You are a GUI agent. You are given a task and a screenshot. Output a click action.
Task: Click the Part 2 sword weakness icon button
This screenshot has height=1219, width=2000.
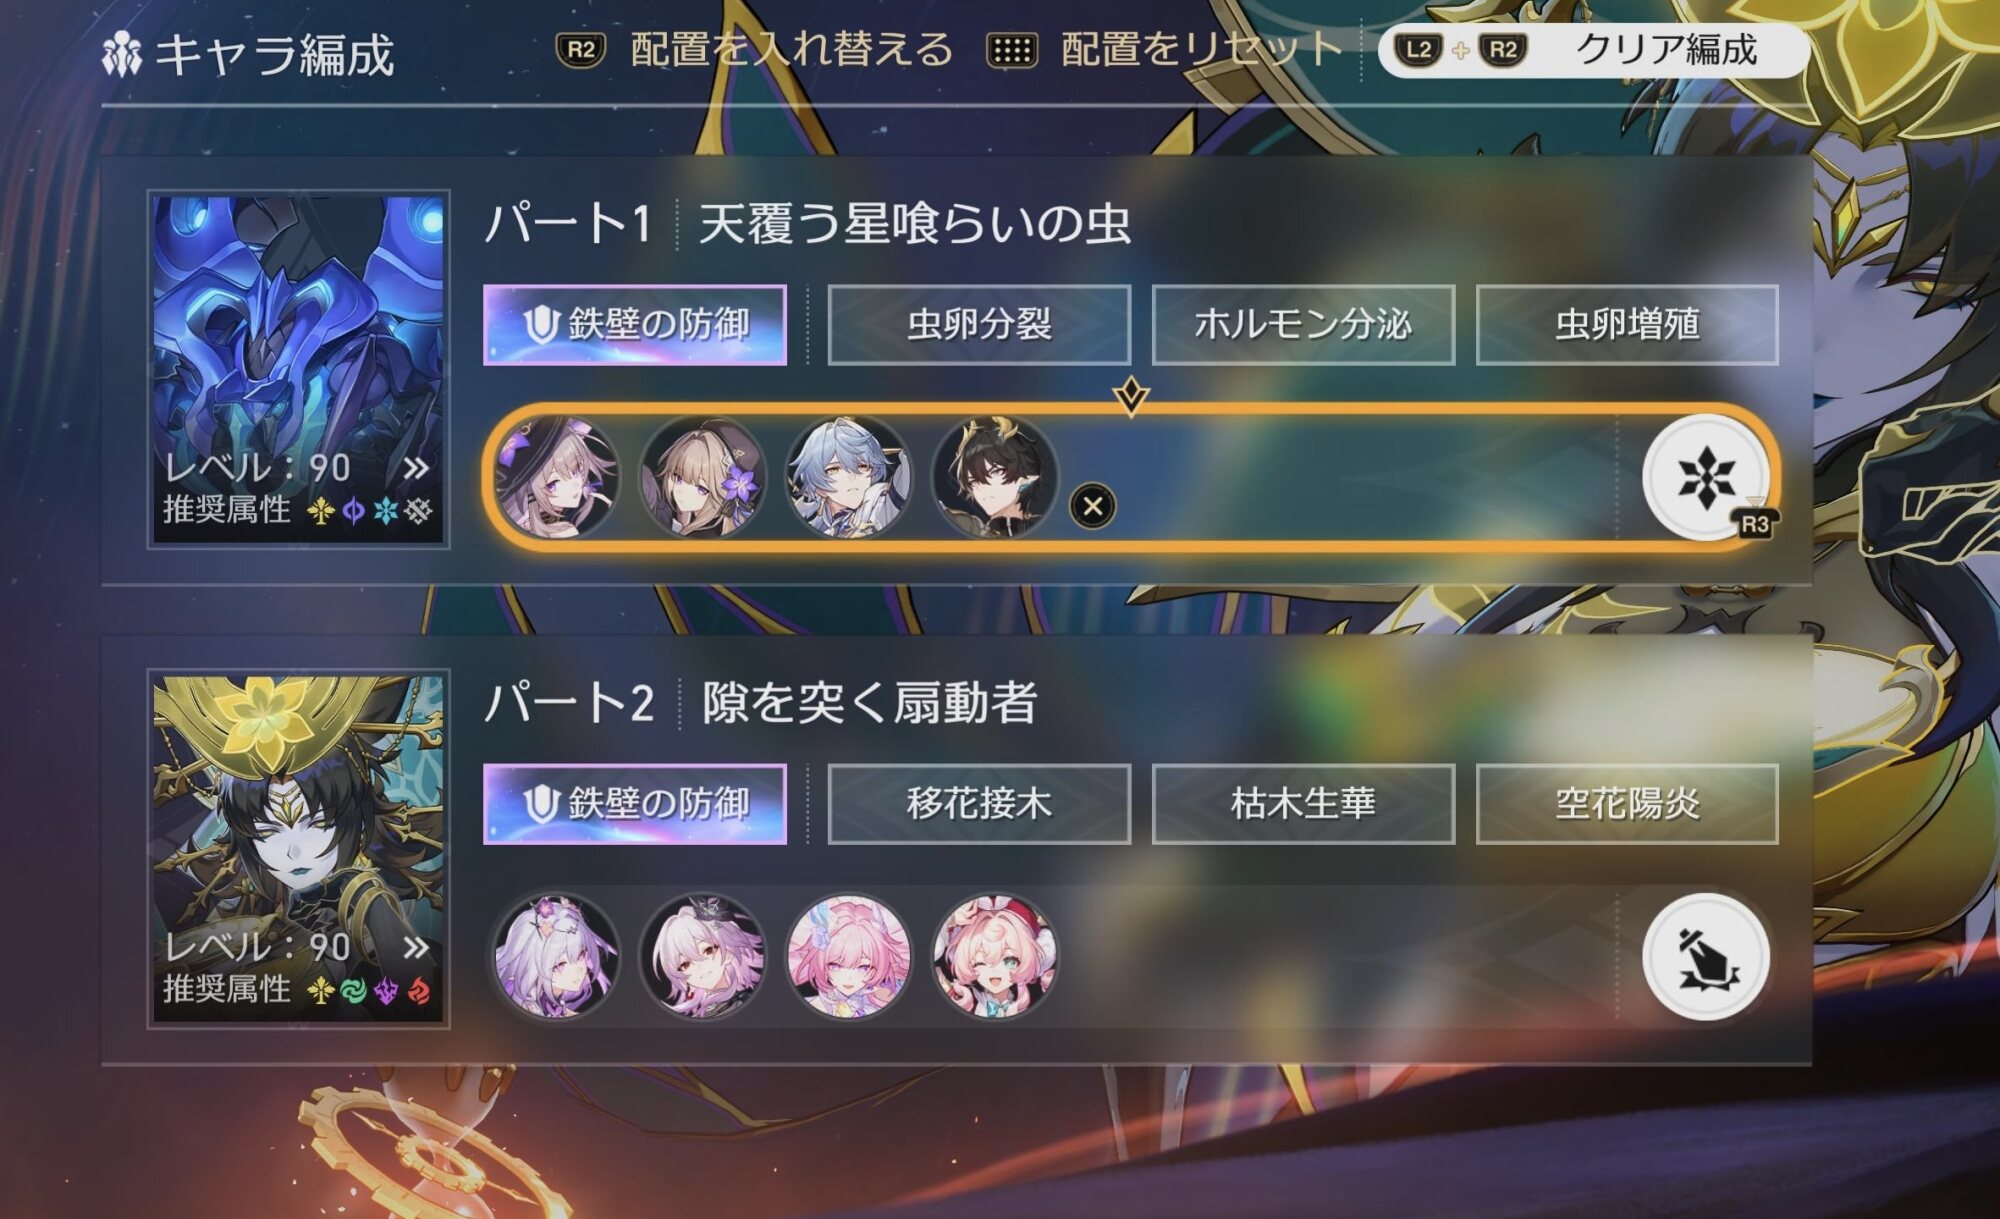point(1706,957)
